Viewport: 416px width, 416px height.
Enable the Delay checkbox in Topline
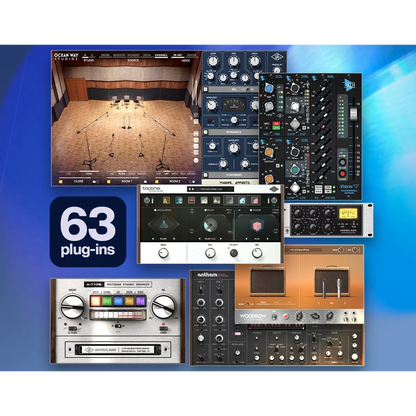click(205, 210)
